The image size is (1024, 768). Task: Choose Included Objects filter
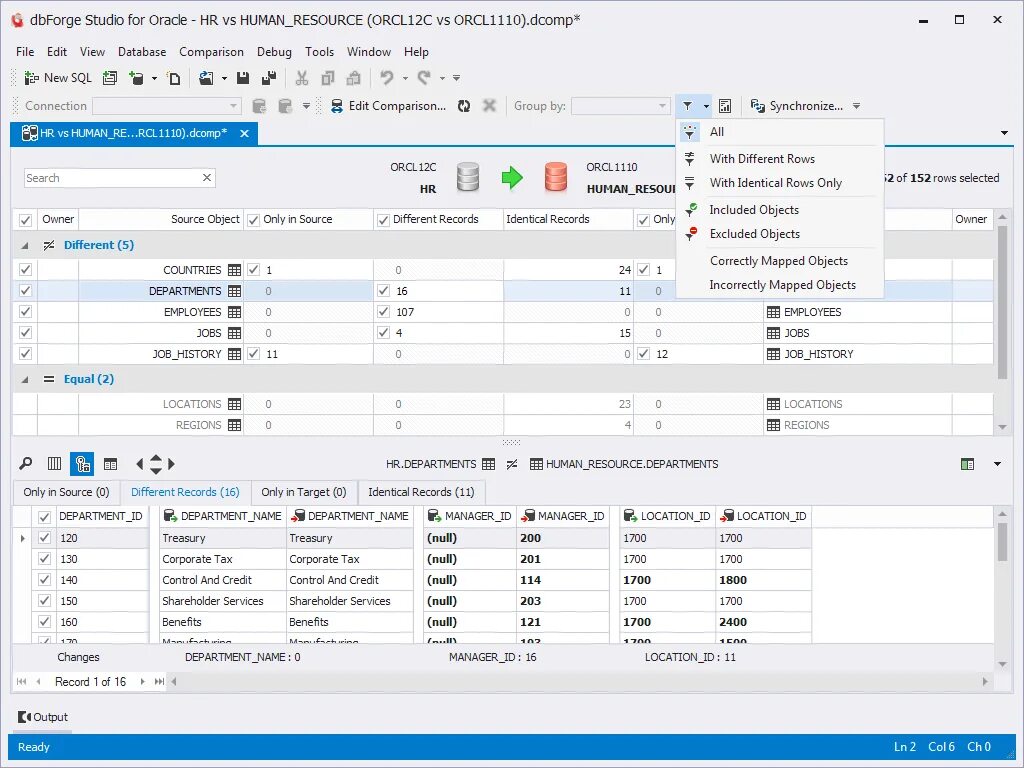[x=780, y=210]
